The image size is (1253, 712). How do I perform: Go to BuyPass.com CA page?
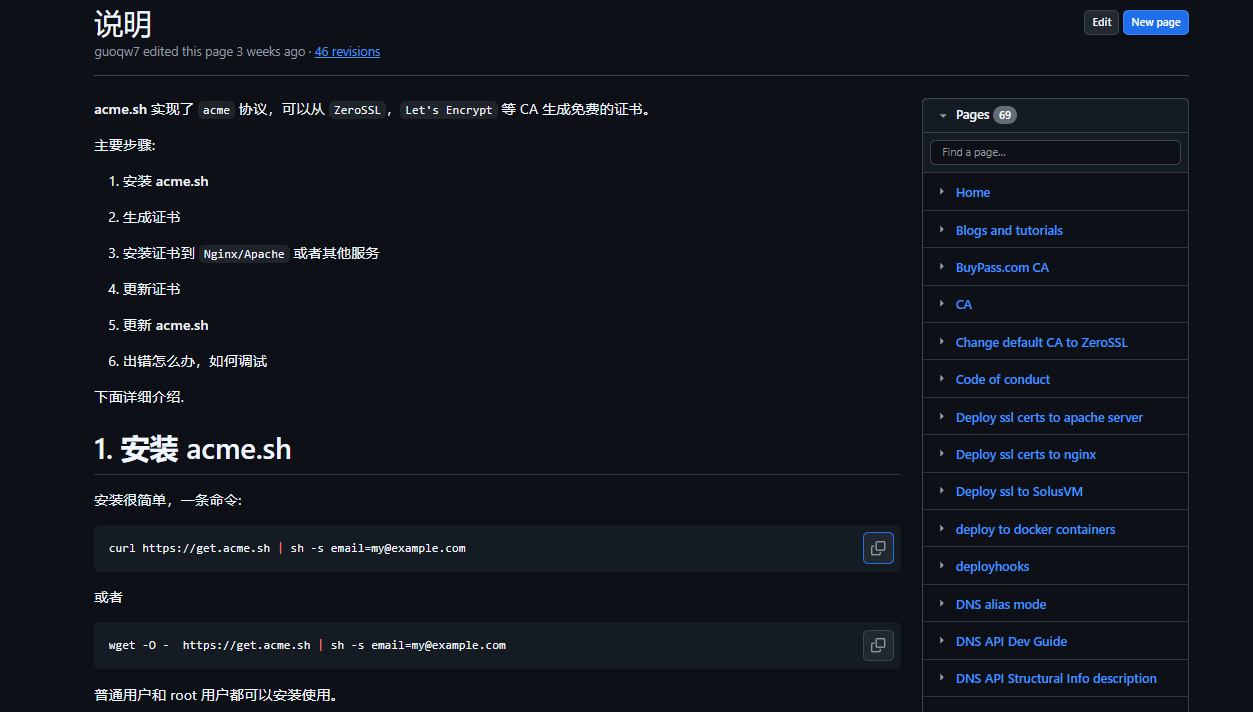(x=1002, y=268)
